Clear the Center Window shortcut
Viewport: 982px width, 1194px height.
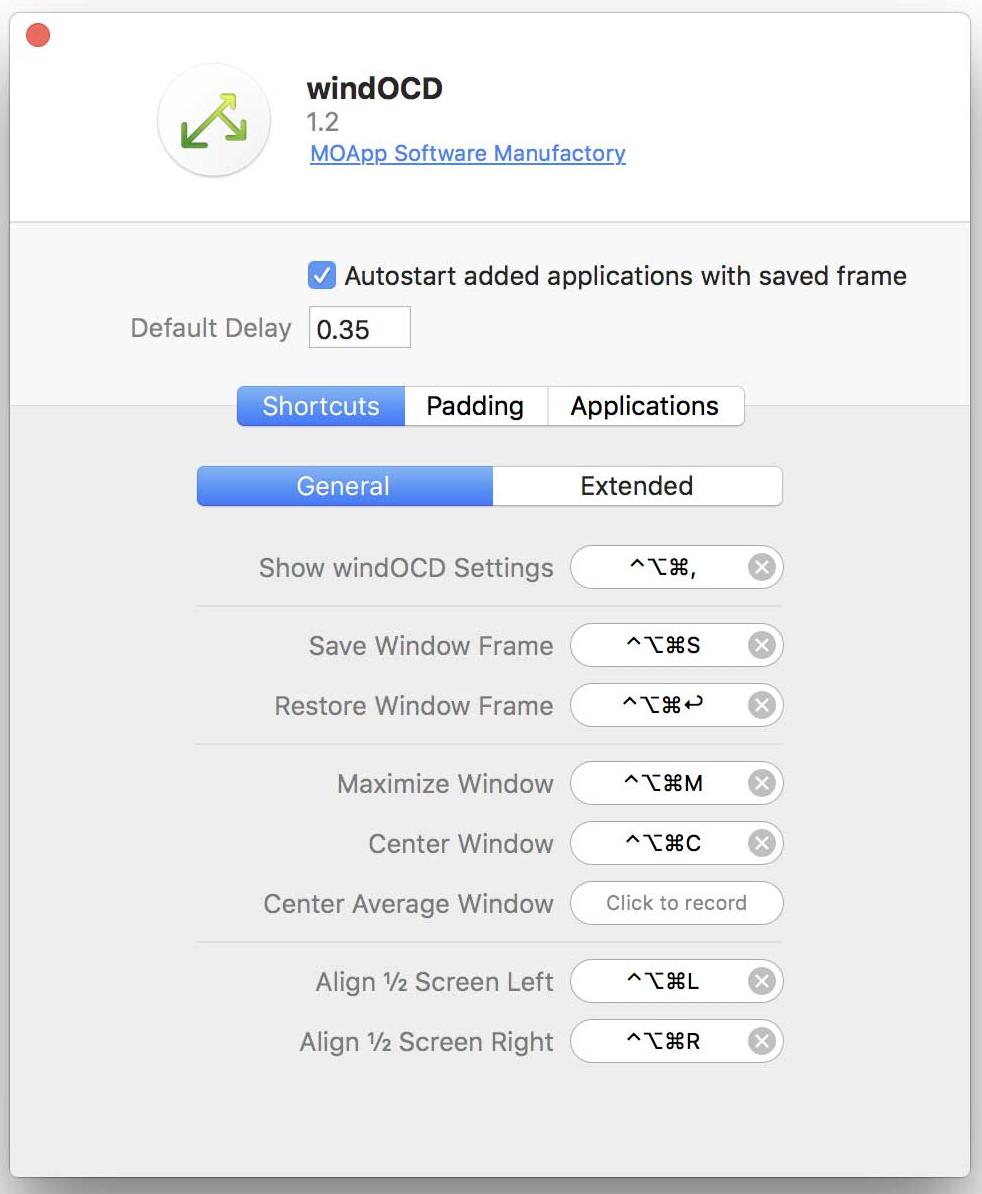pos(761,843)
